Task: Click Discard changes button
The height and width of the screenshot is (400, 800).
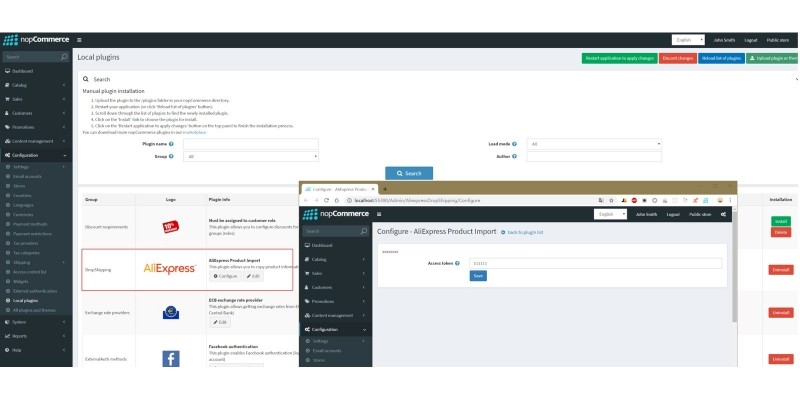Action: point(678,58)
